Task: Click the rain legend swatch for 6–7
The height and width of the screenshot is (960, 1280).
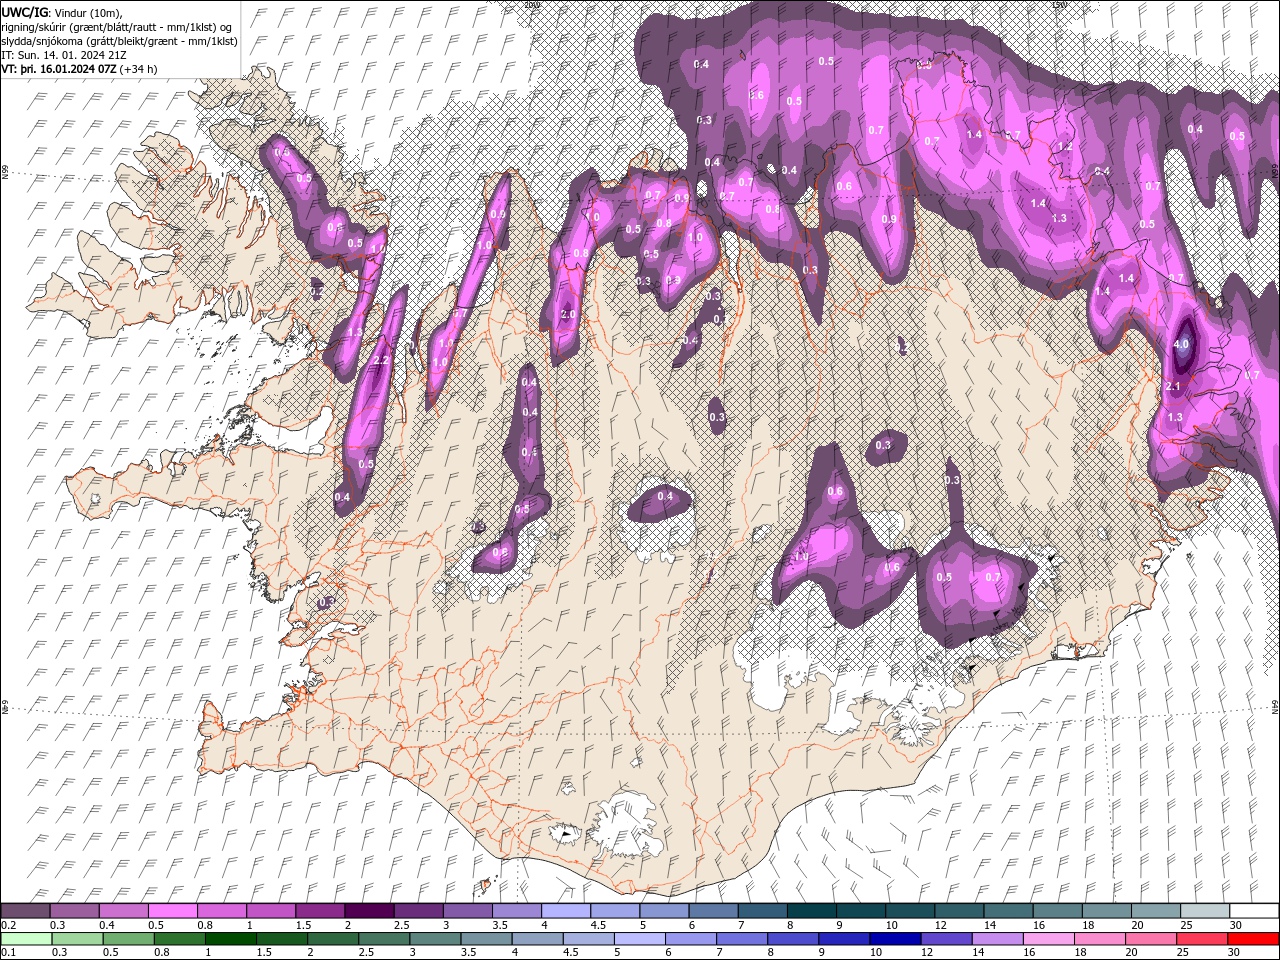Action: (692, 939)
